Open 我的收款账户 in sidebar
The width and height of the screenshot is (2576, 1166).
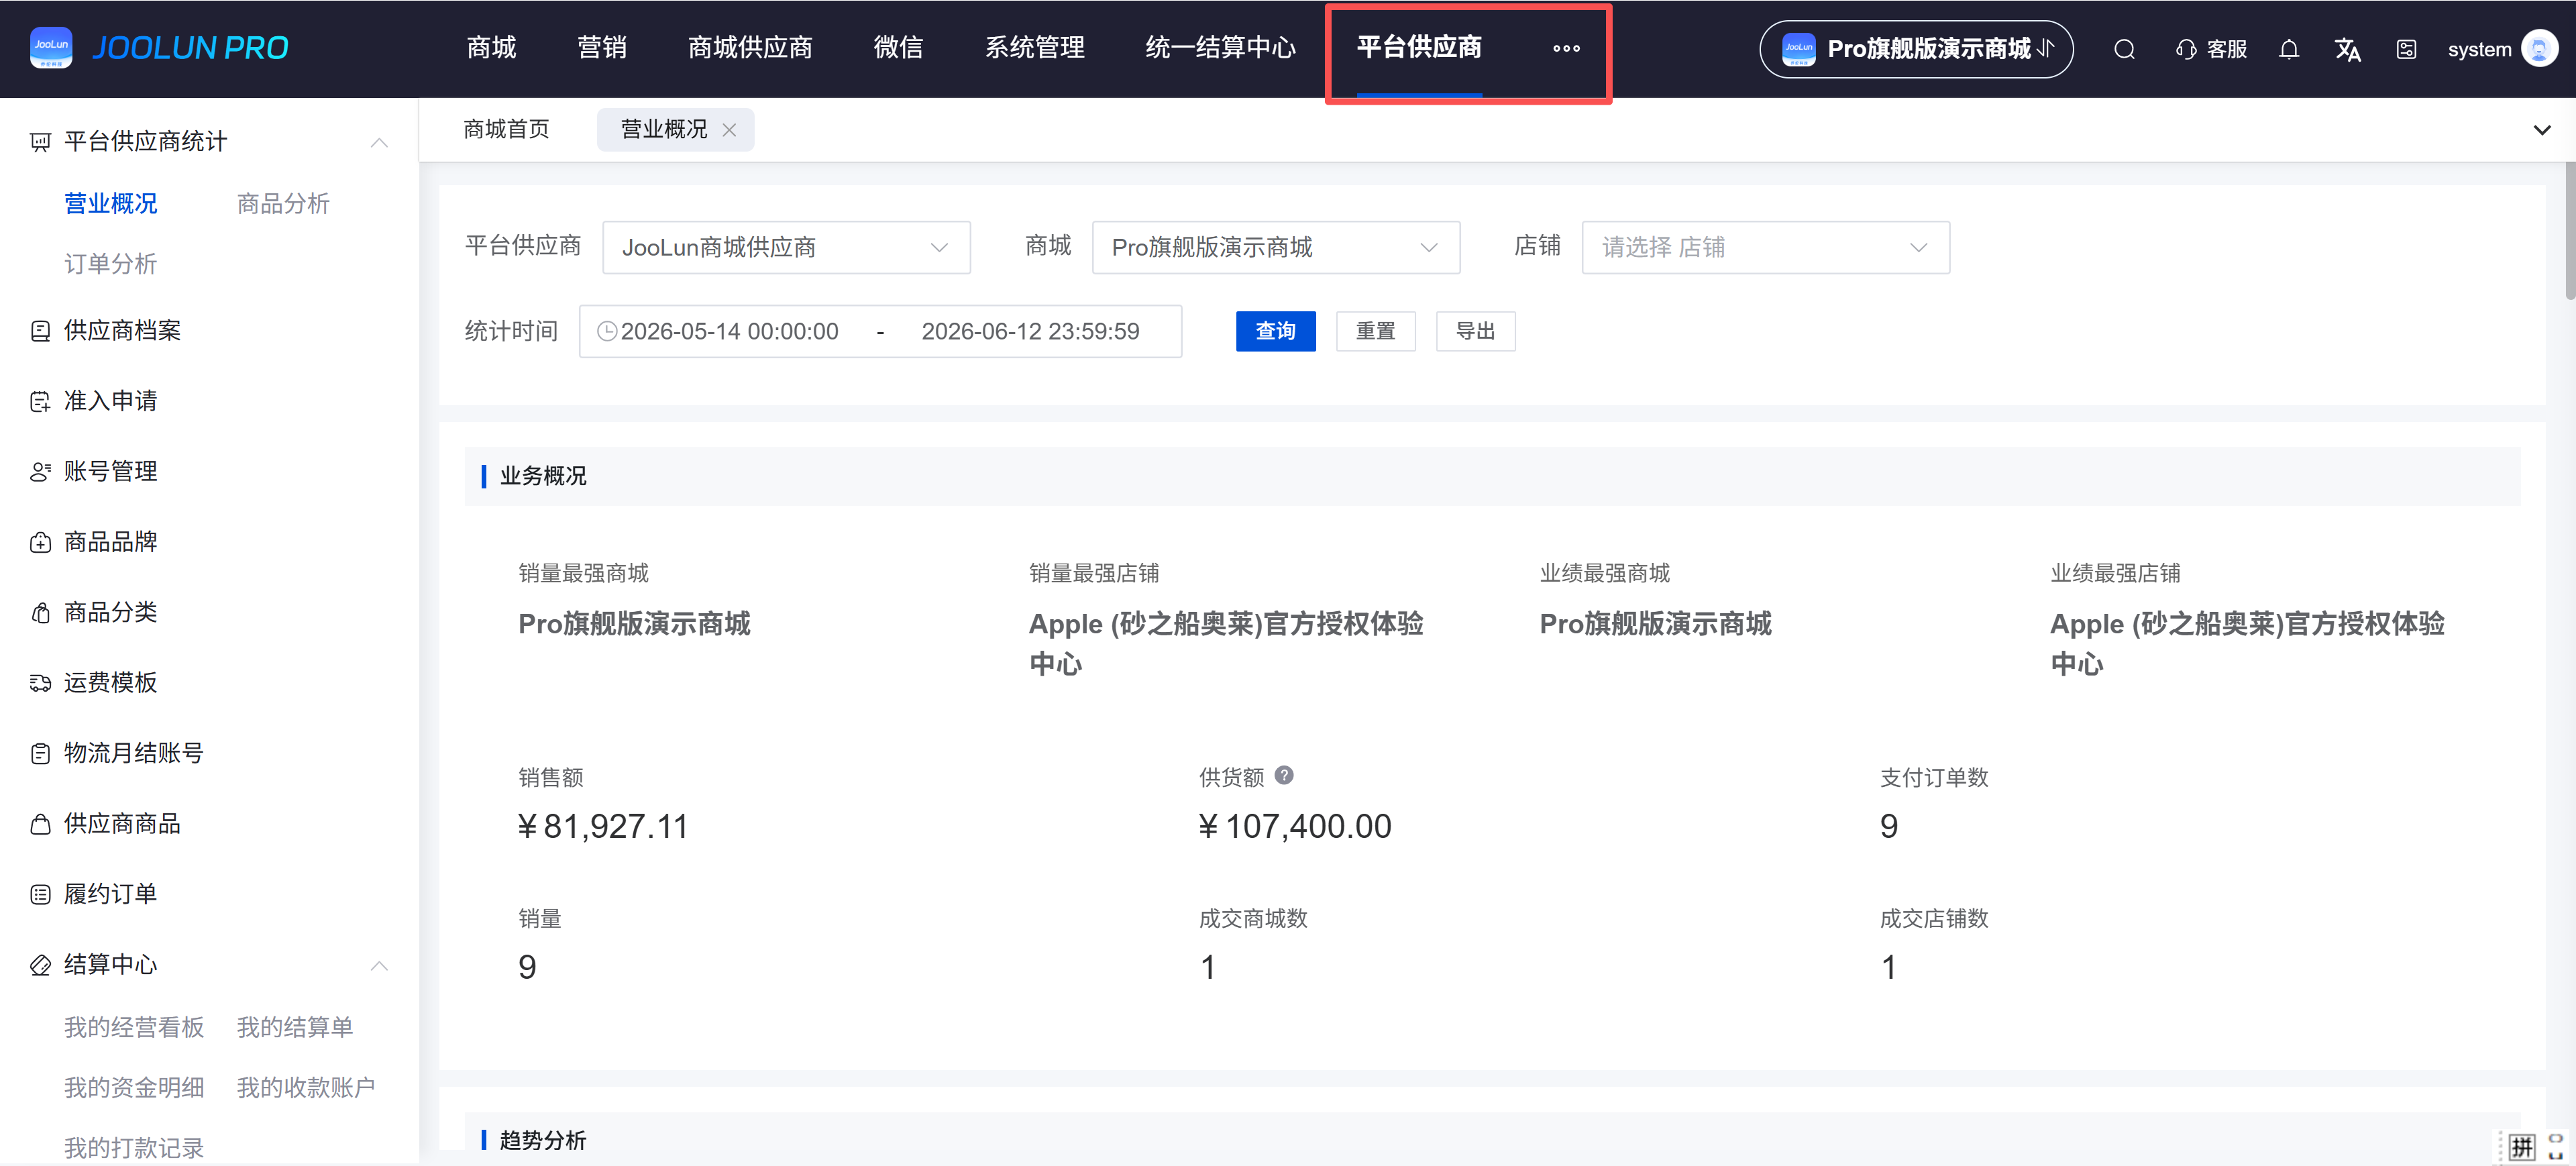point(306,1088)
